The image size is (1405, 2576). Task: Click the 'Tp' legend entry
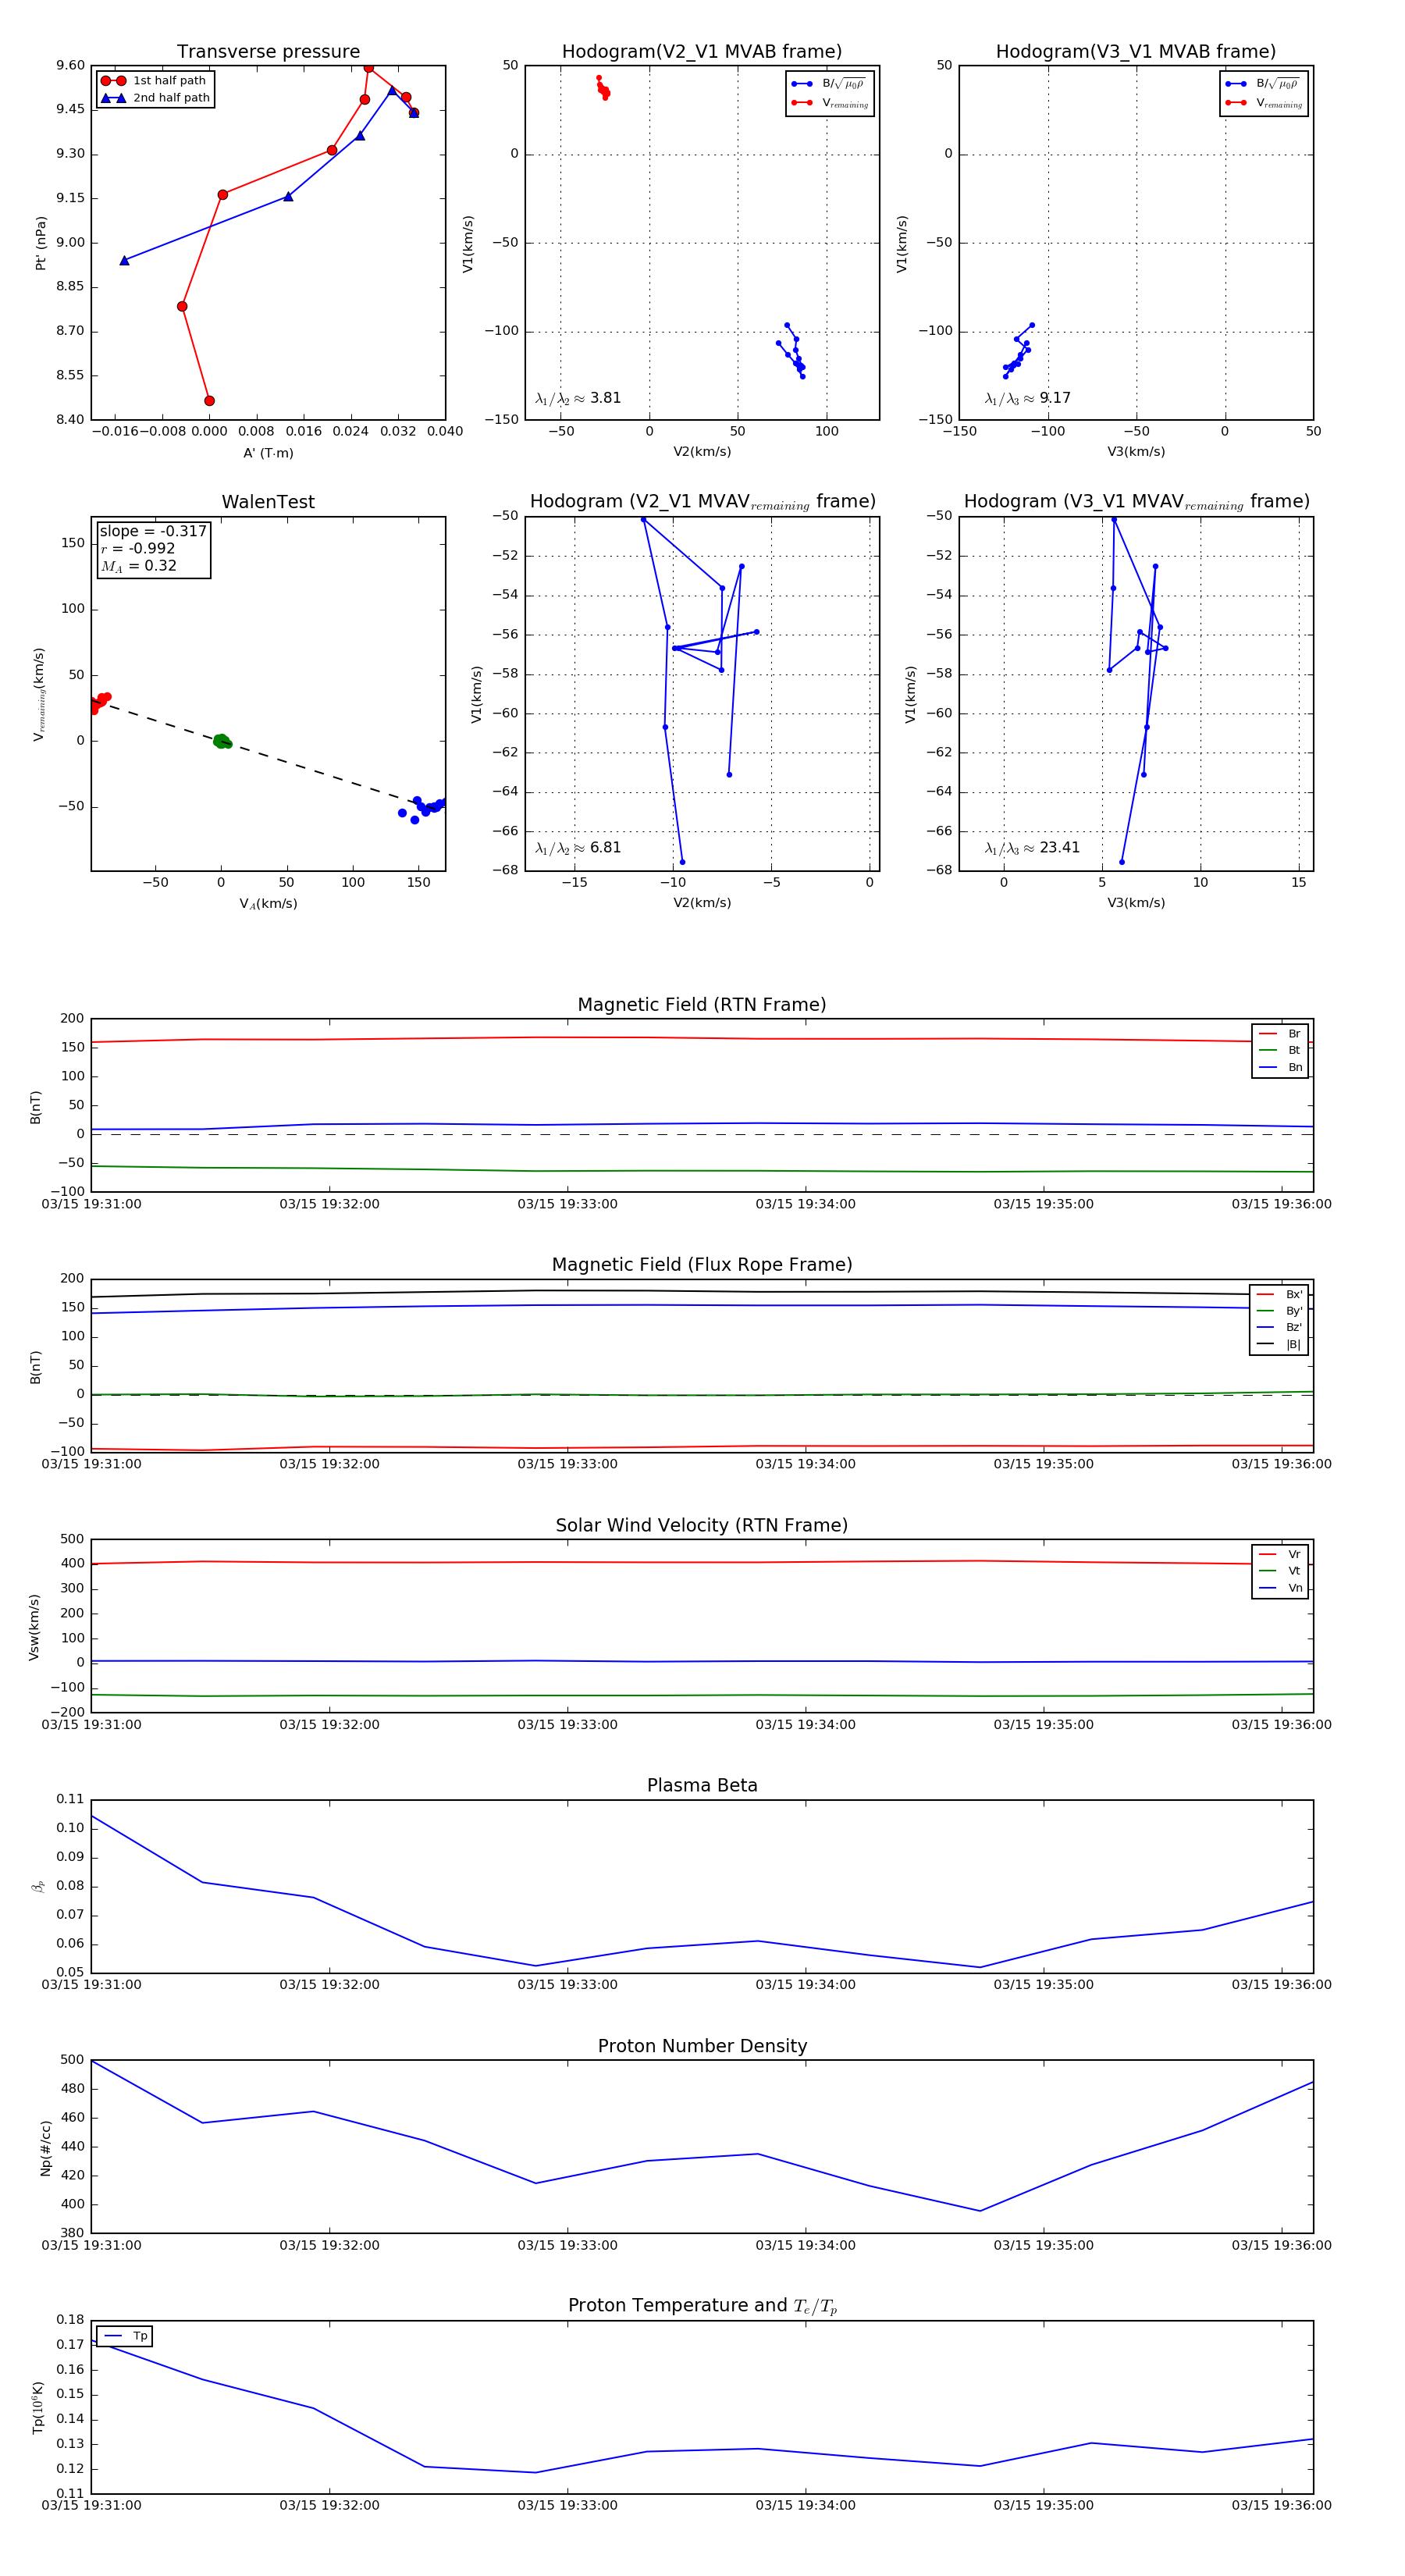[127, 2337]
